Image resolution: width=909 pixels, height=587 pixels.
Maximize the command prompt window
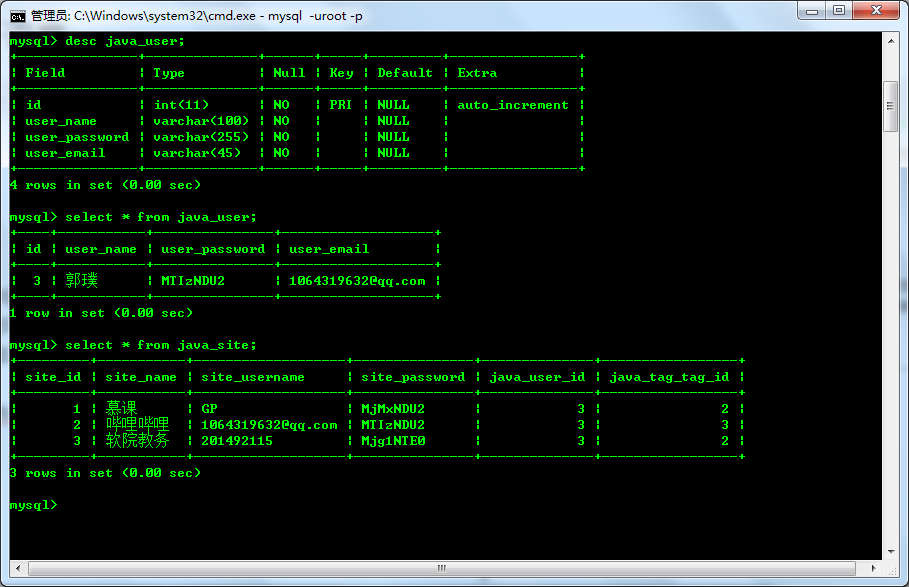pyautogui.click(x=839, y=11)
